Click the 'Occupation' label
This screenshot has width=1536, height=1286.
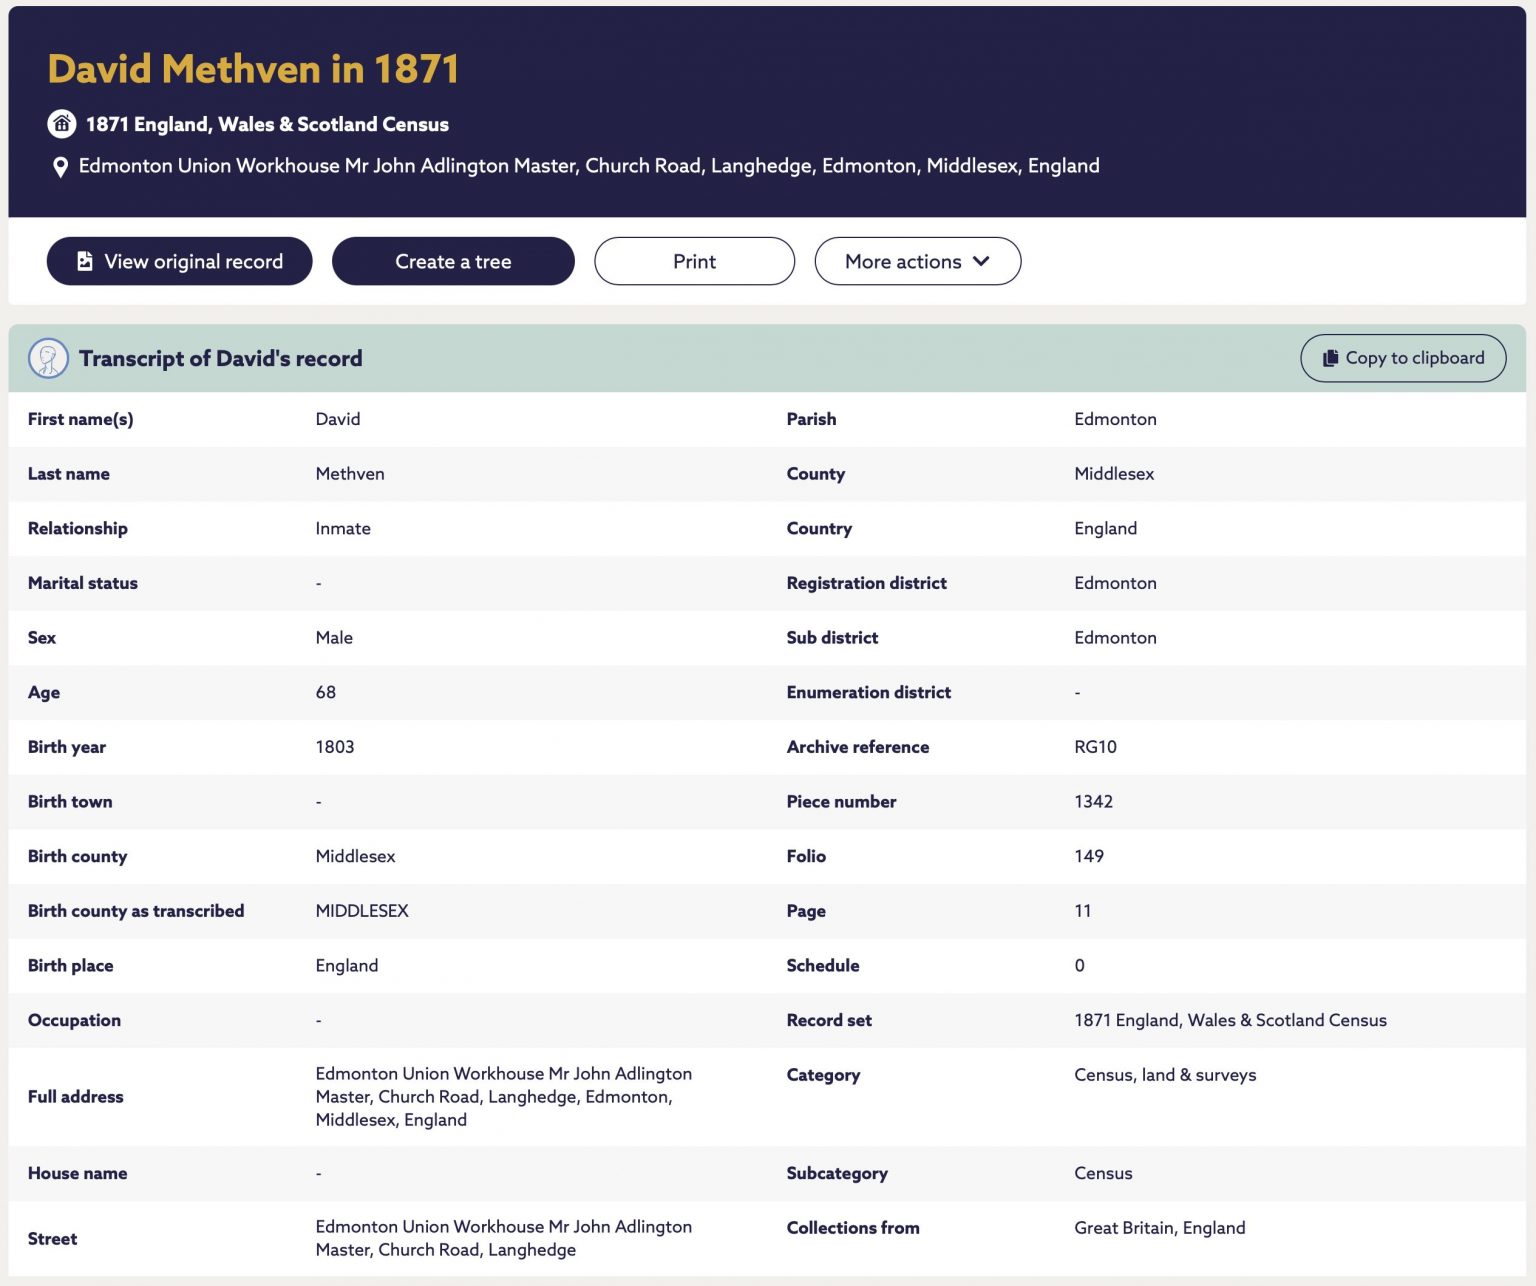click(x=74, y=1020)
